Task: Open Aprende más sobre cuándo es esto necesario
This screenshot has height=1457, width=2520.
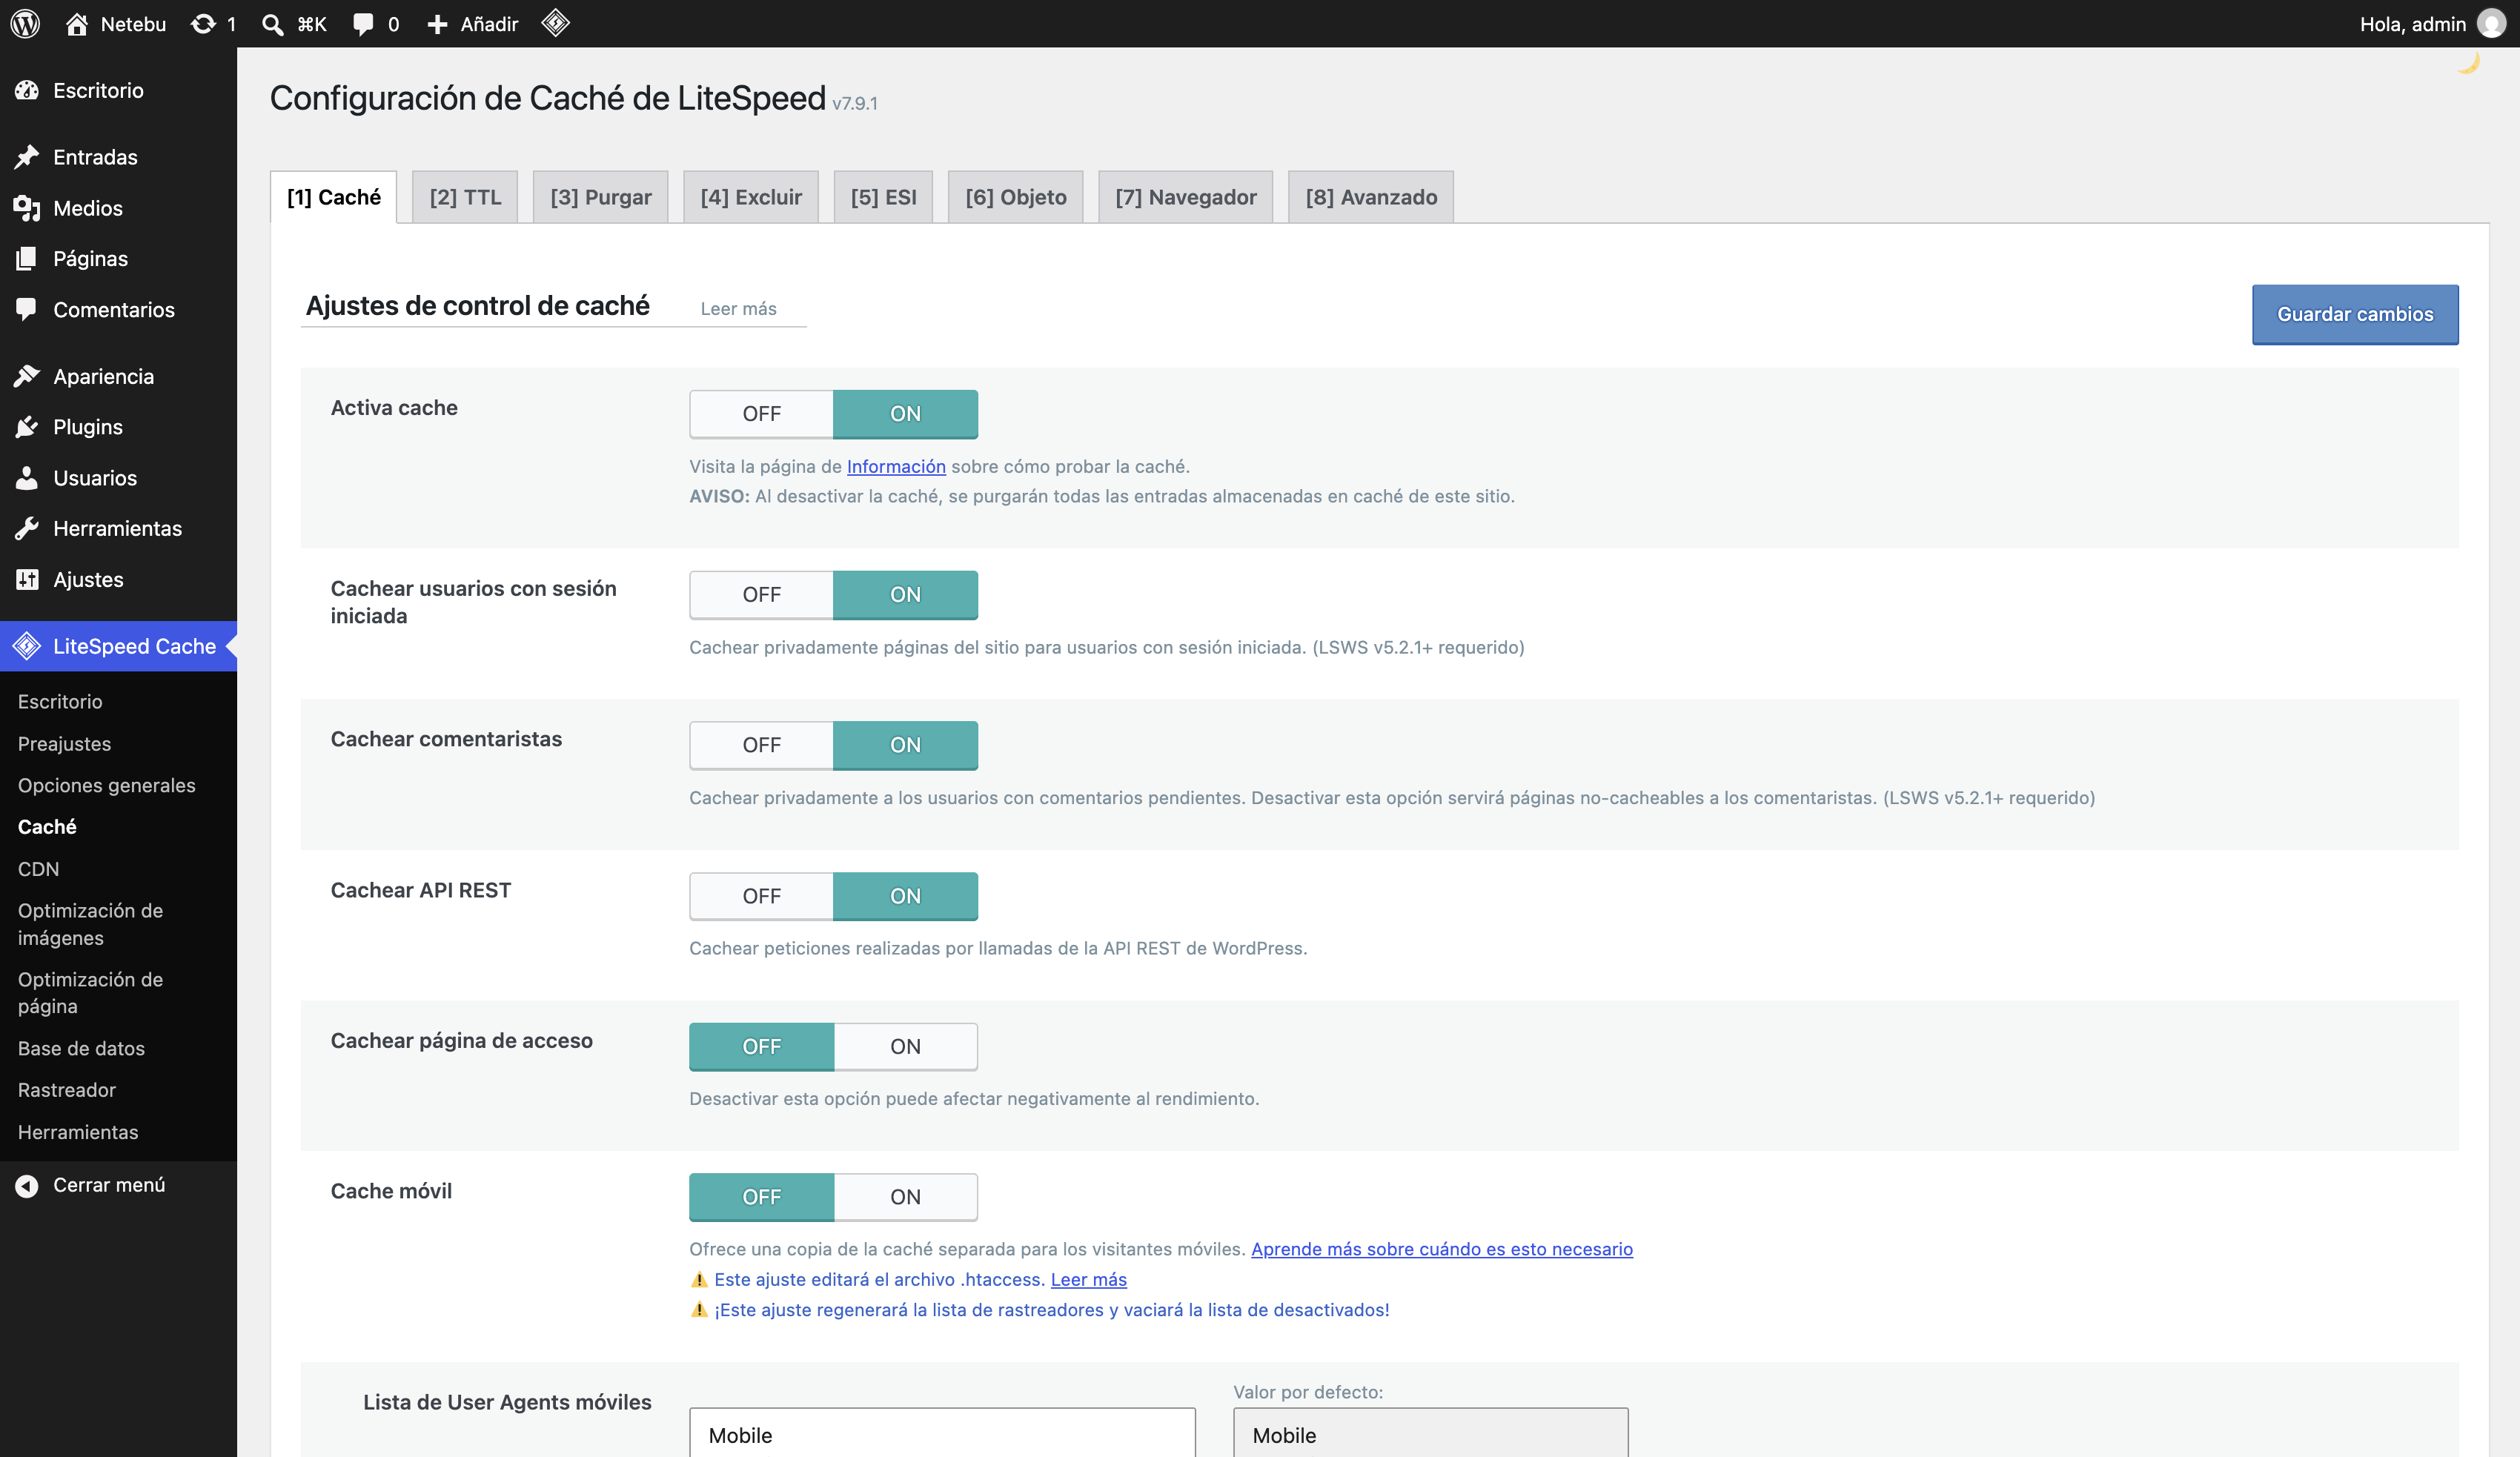Action: pyautogui.click(x=1442, y=1249)
